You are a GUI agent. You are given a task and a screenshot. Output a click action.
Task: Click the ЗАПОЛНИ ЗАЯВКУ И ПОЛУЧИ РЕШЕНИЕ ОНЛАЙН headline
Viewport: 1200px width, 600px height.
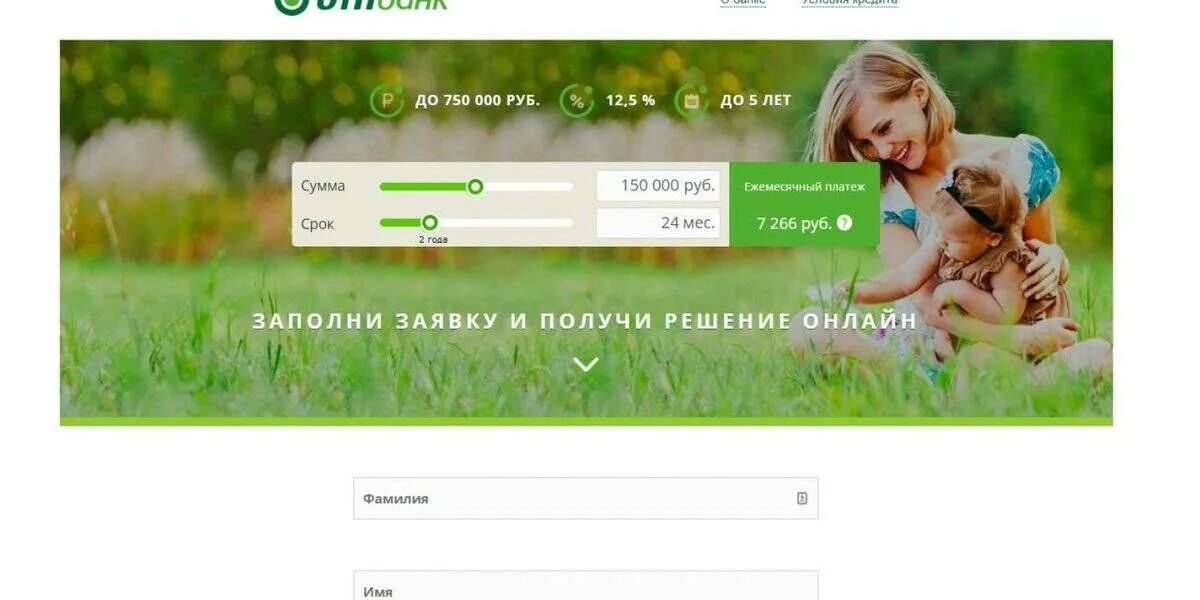(585, 321)
